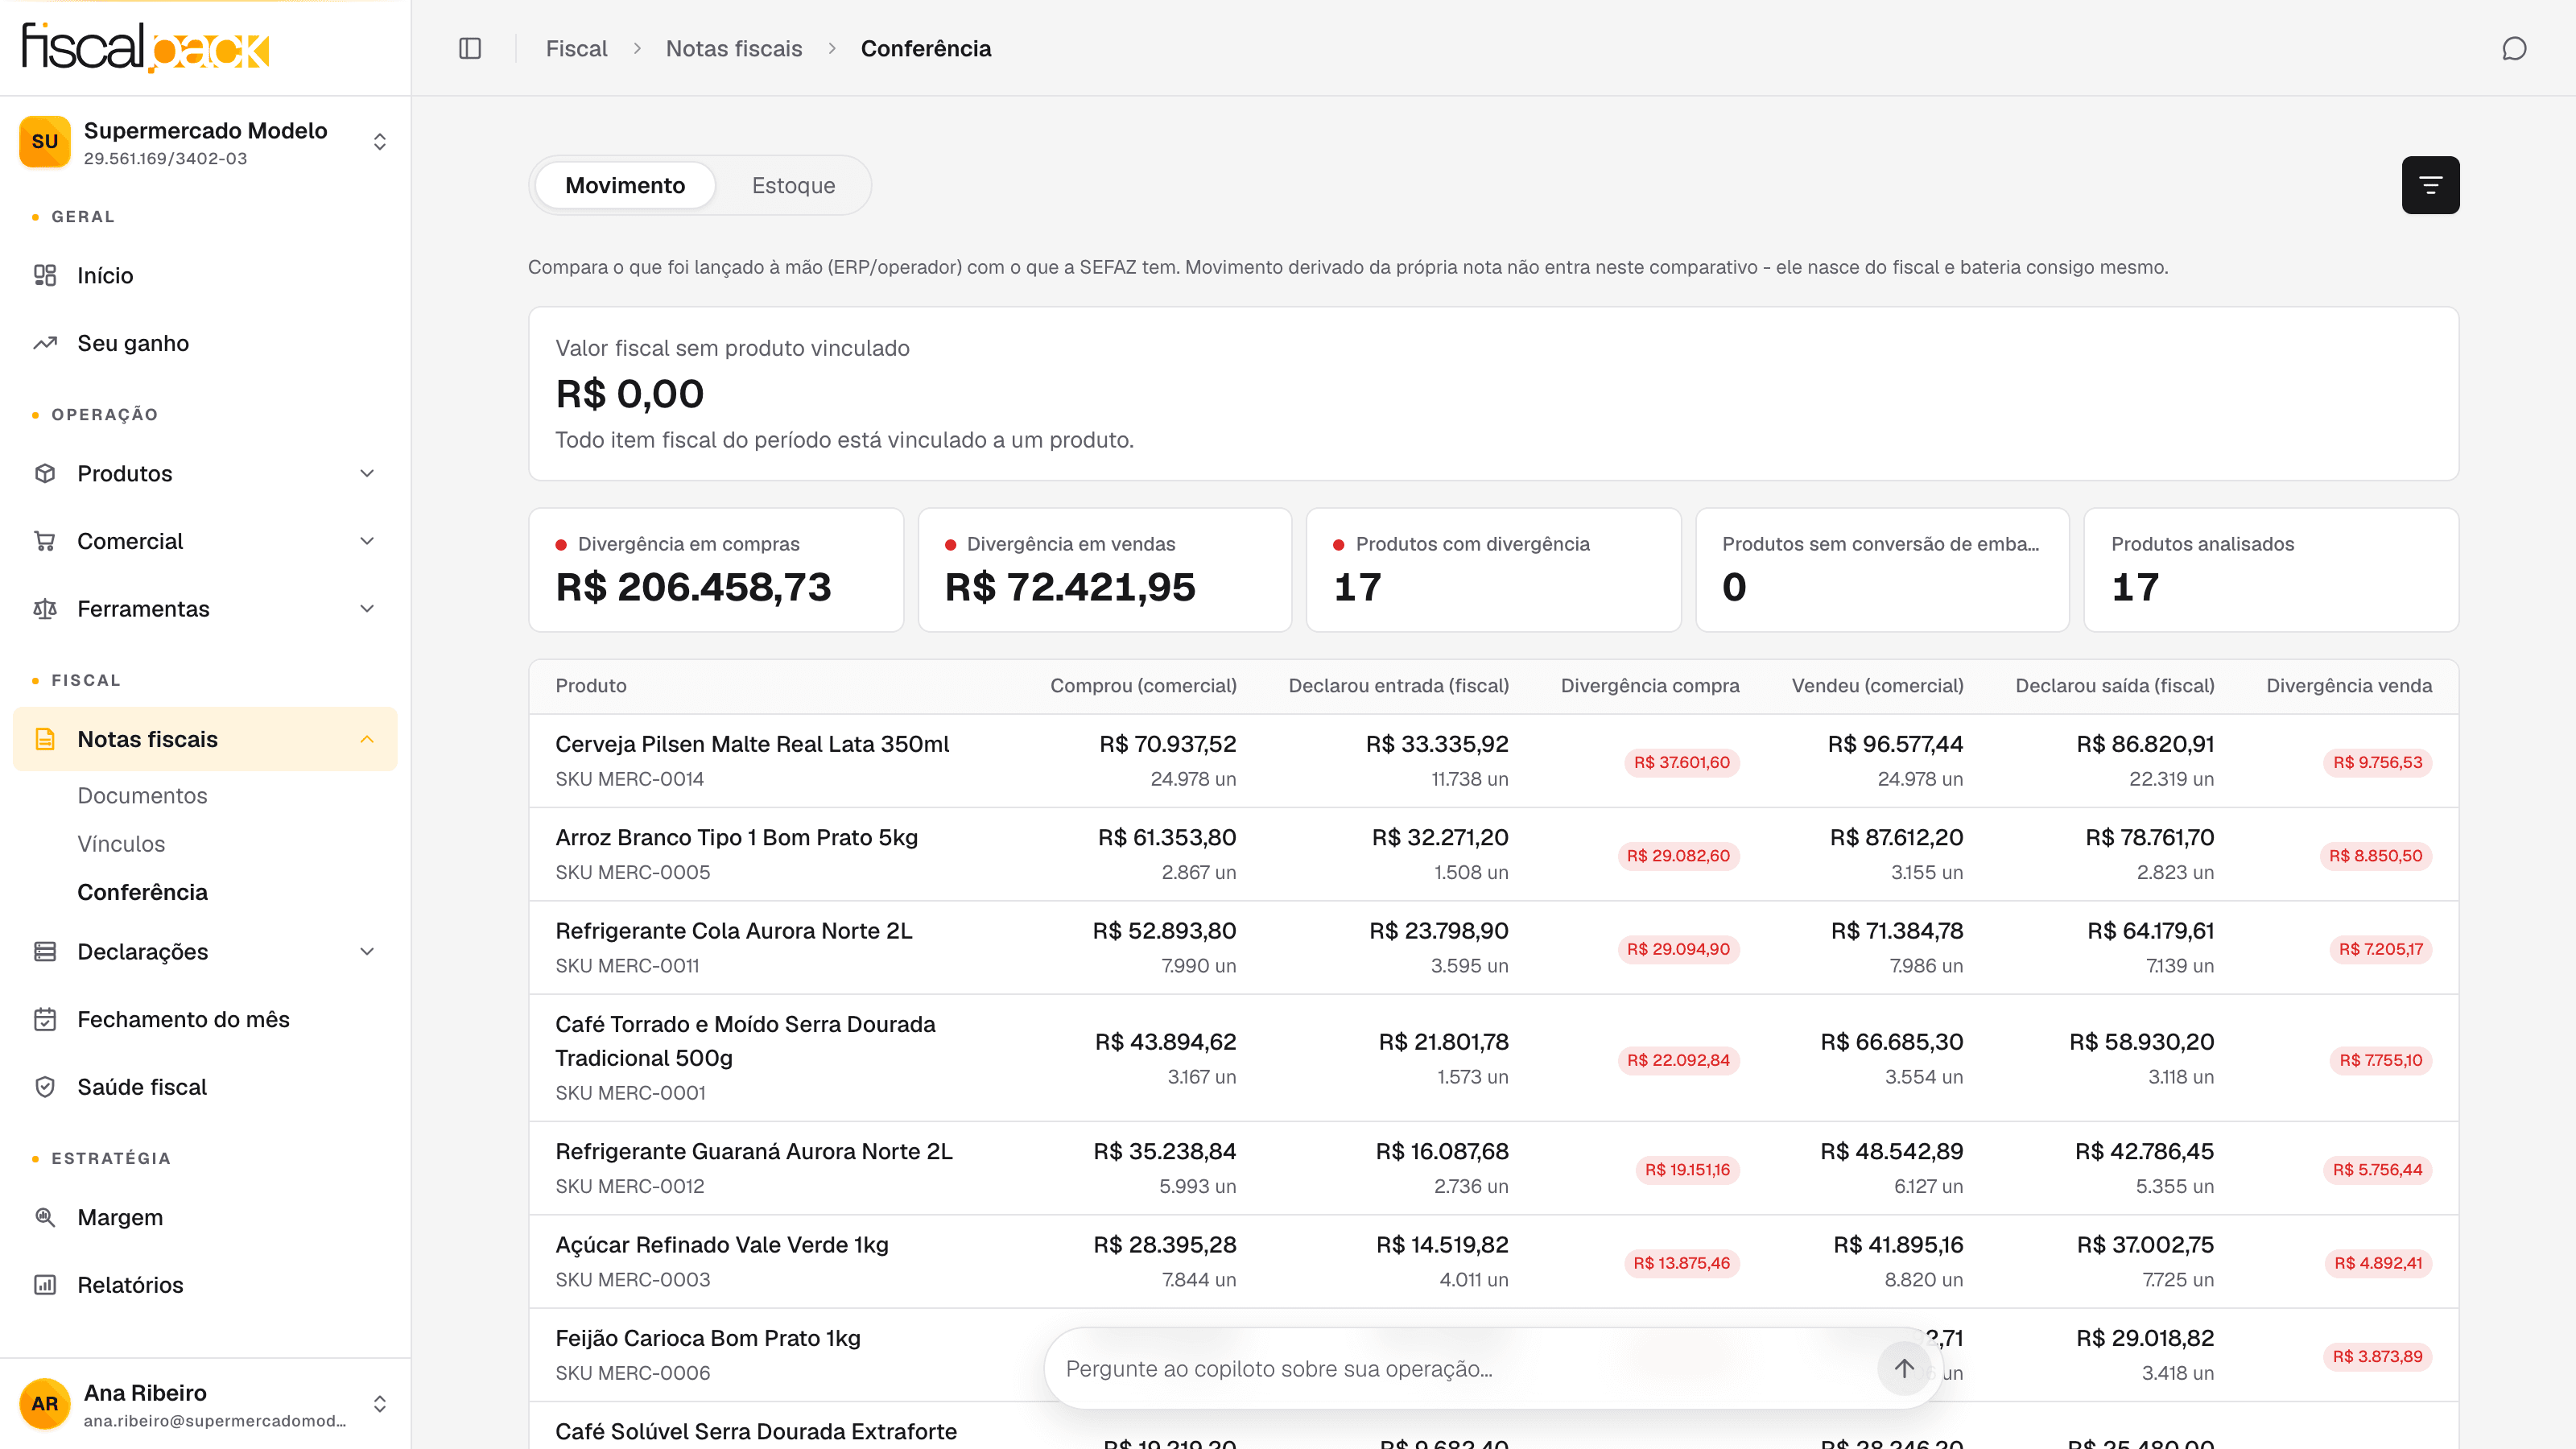
Task: Go to Início in the sidebar
Action: (205, 275)
